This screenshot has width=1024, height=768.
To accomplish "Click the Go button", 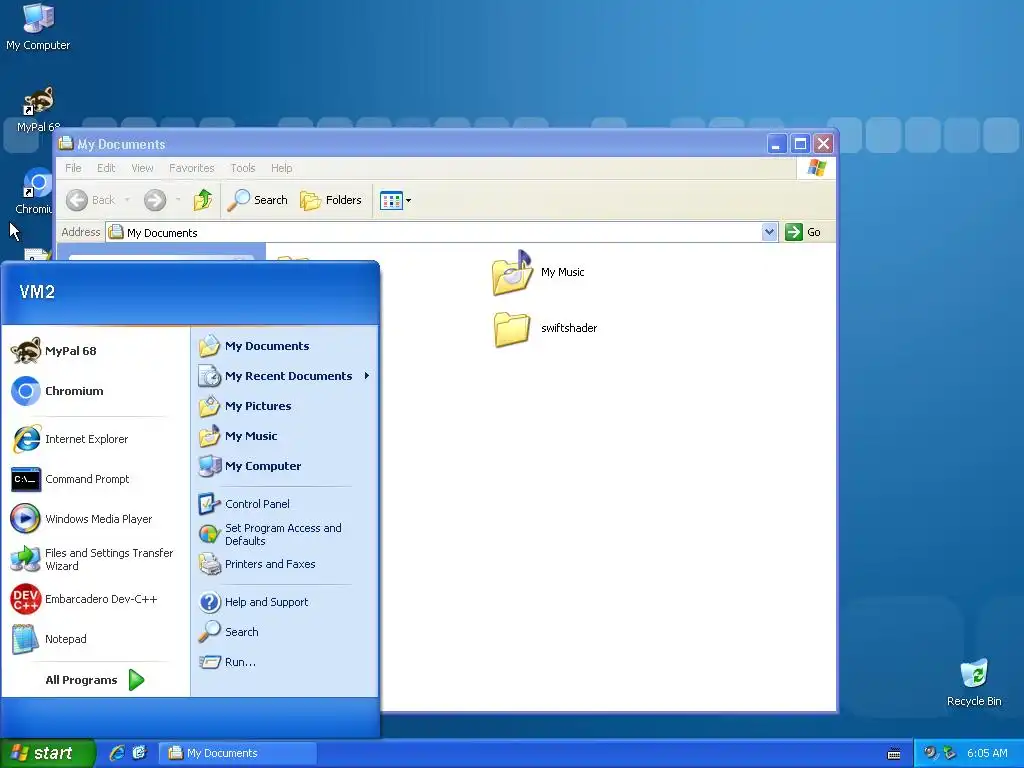I will tap(803, 232).
